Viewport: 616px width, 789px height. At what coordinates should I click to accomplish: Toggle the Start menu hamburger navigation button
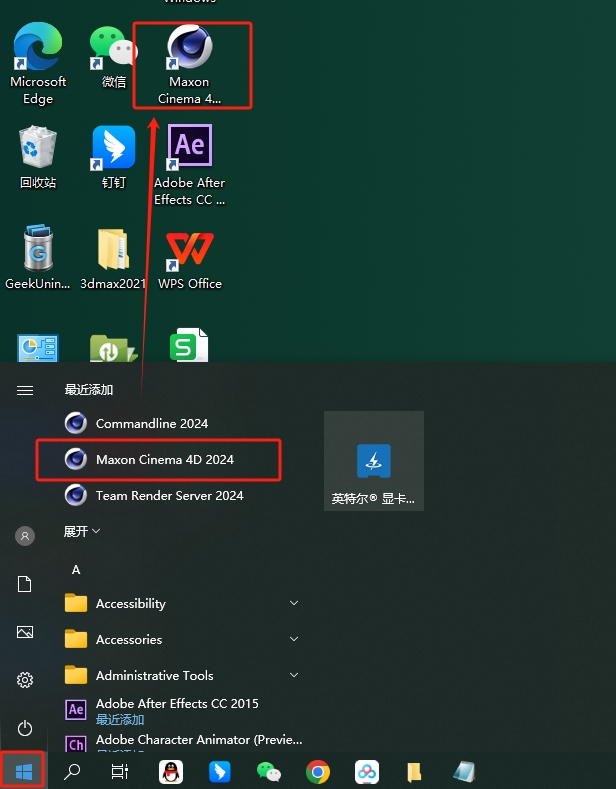click(x=25, y=390)
